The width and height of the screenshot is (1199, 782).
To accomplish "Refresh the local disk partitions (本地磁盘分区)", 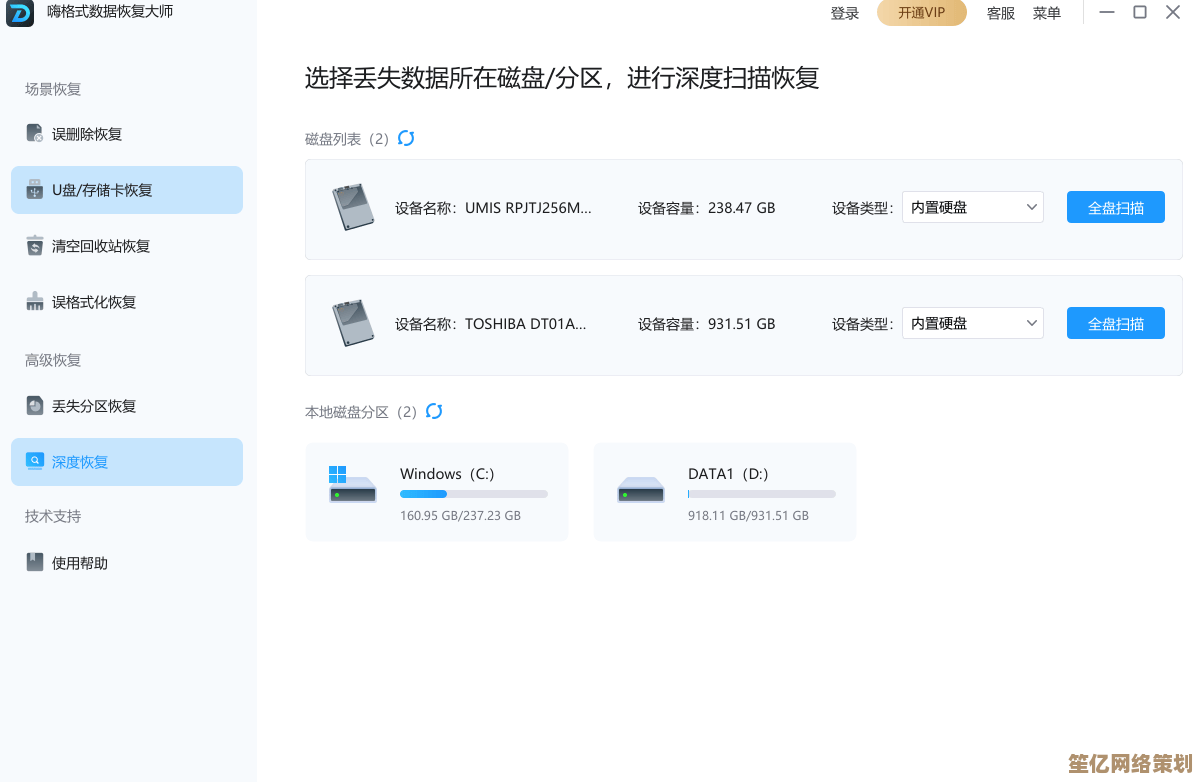I will [434, 411].
